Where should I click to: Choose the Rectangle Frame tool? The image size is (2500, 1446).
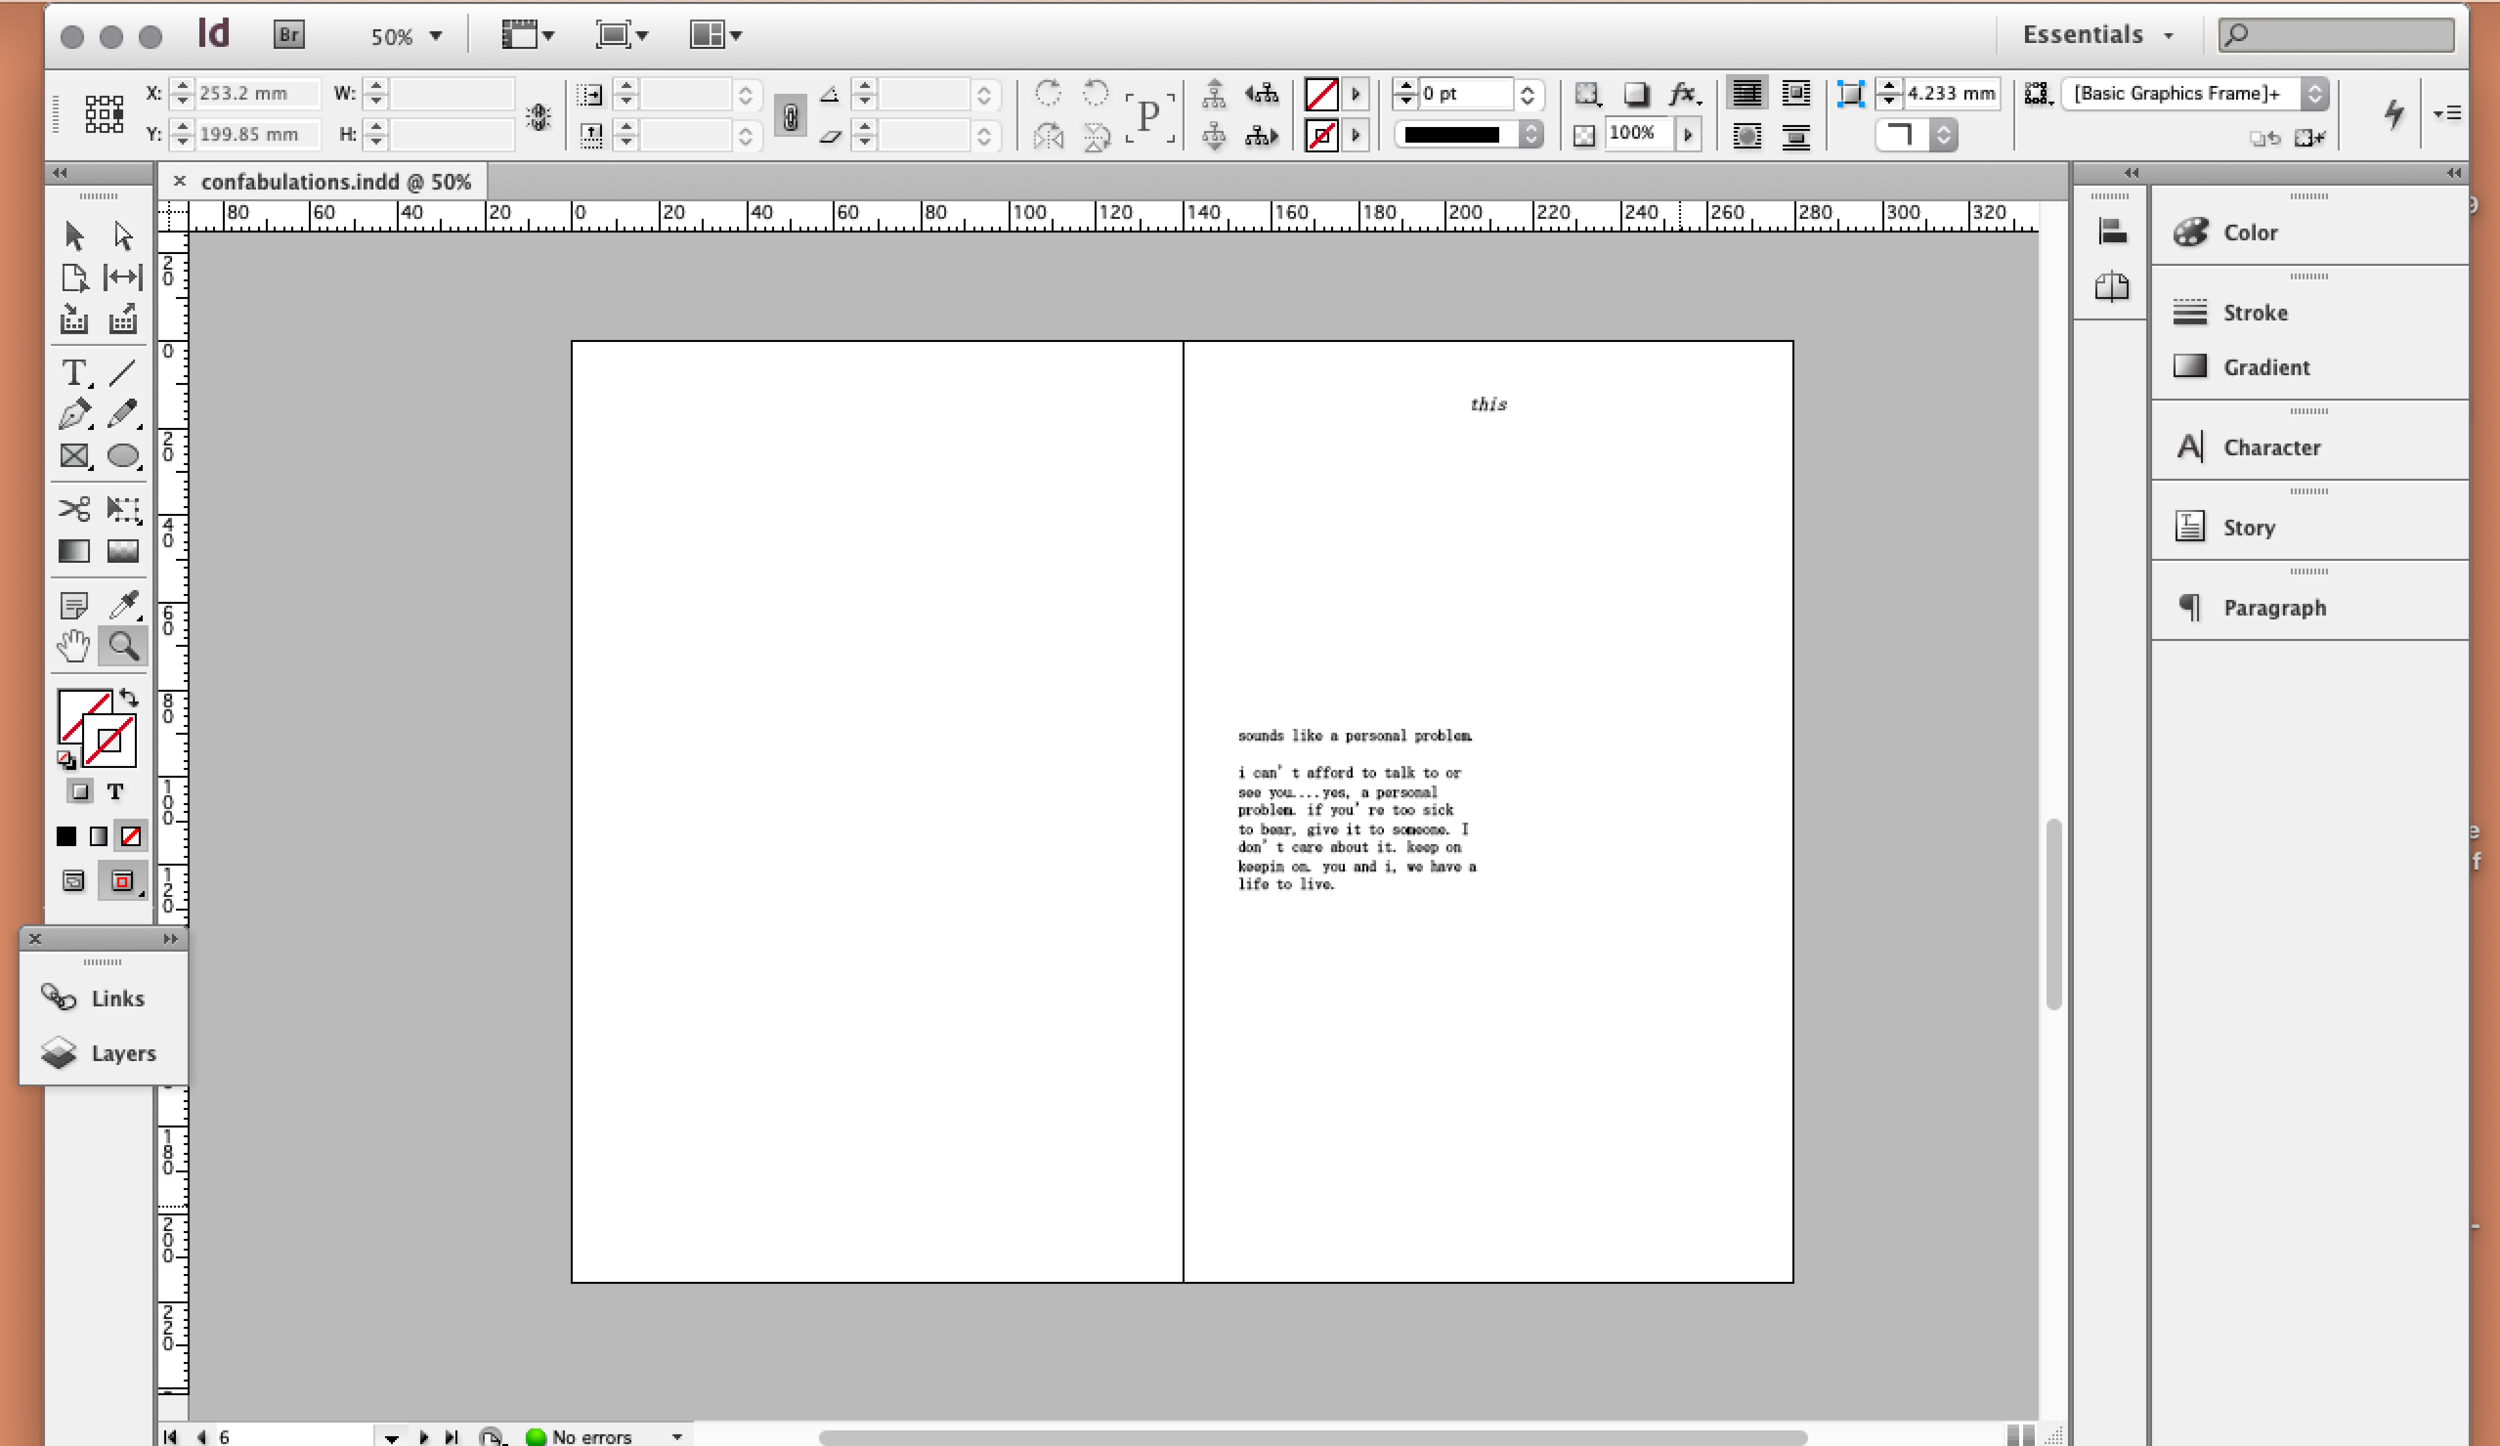click(x=74, y=456)
